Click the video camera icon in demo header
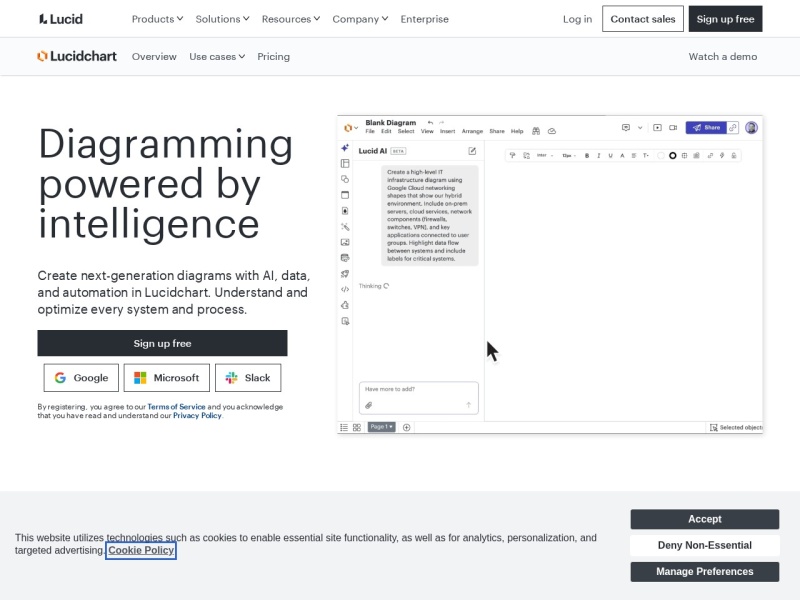Viewport: 800px width, 600px height. (x=673, y=128)
